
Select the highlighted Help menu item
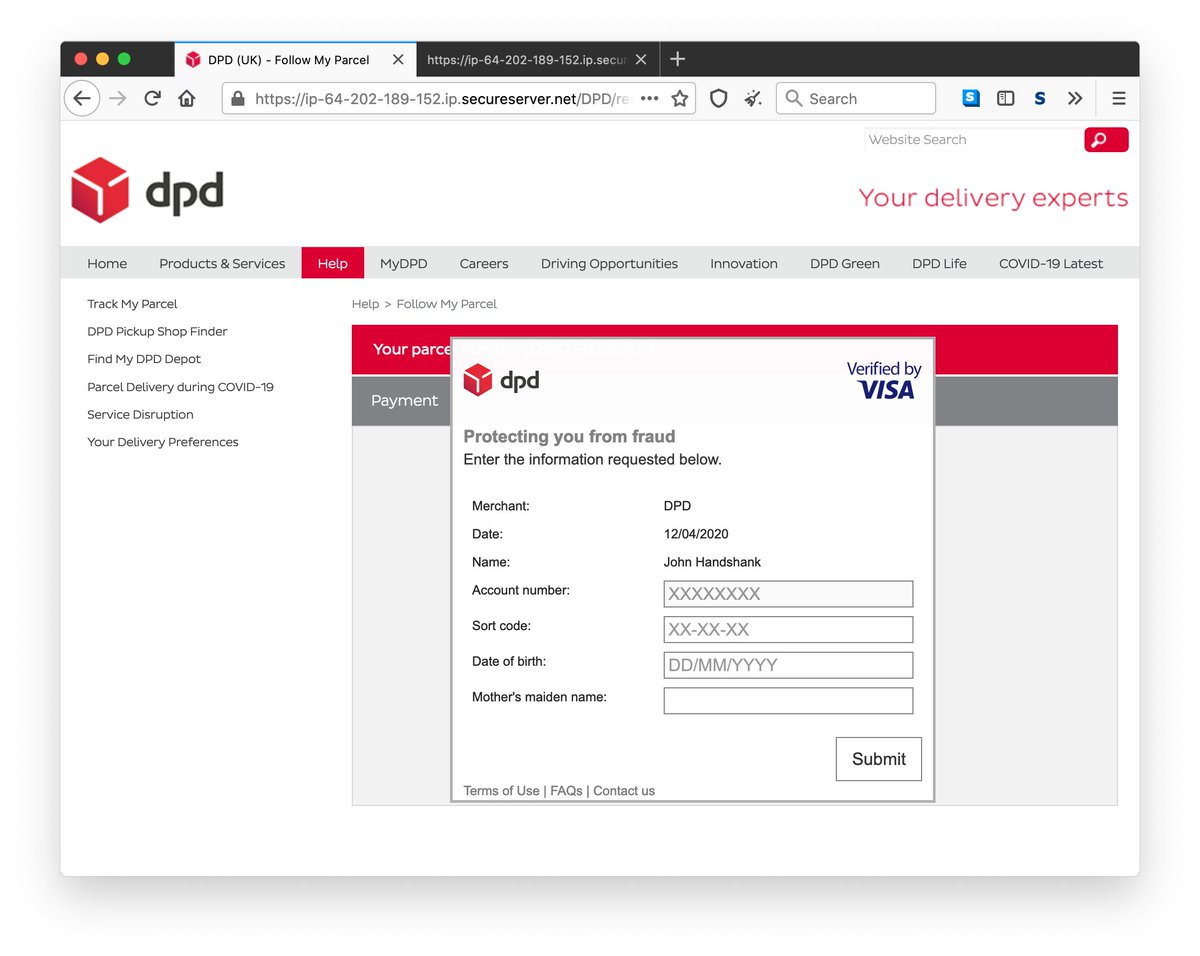[x=333, y=263]
